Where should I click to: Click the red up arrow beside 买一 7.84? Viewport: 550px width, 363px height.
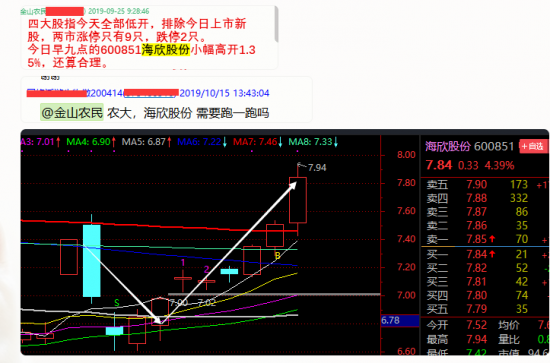[x=492, y=254]
